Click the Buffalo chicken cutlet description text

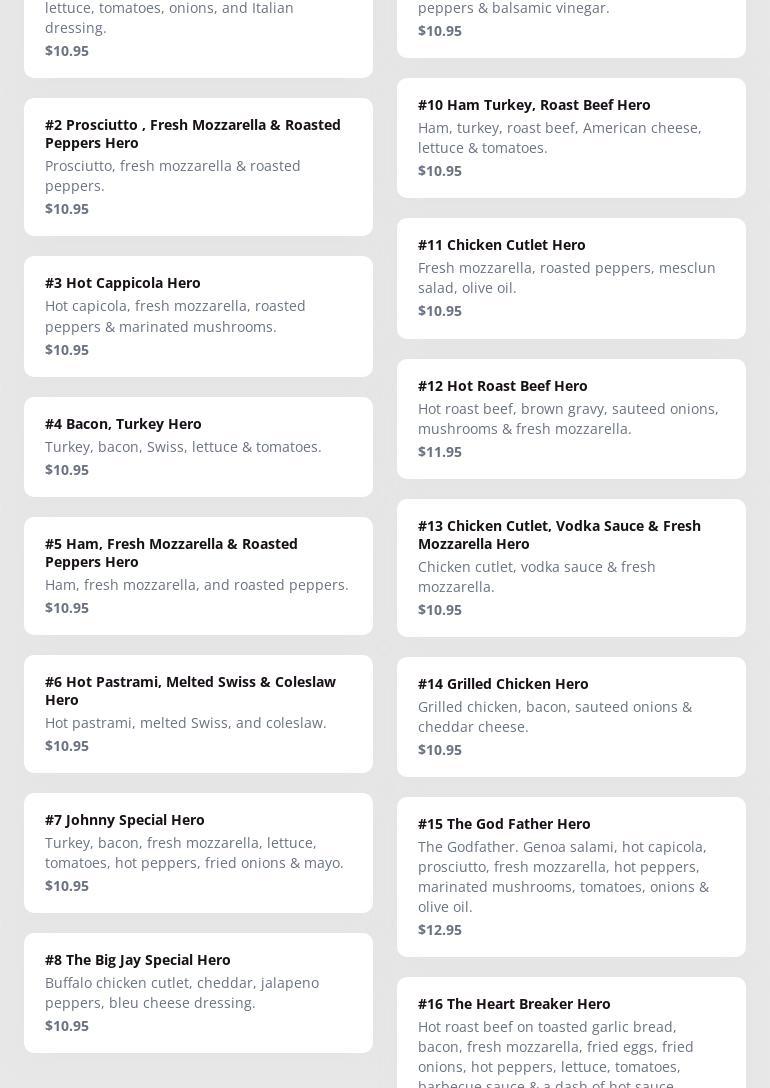click(x=182, y=992)
